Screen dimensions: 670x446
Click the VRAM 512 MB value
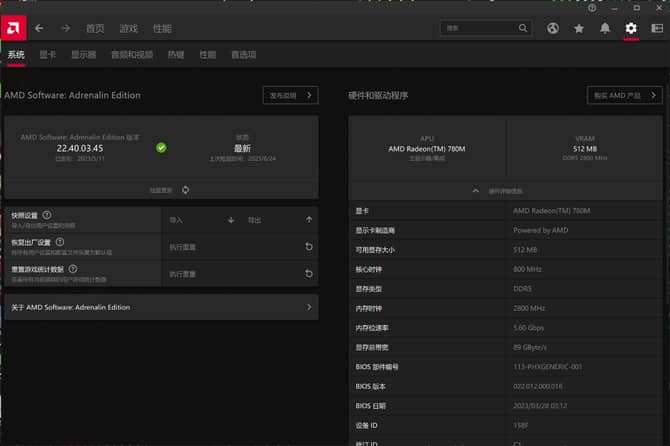click(585, 149)
